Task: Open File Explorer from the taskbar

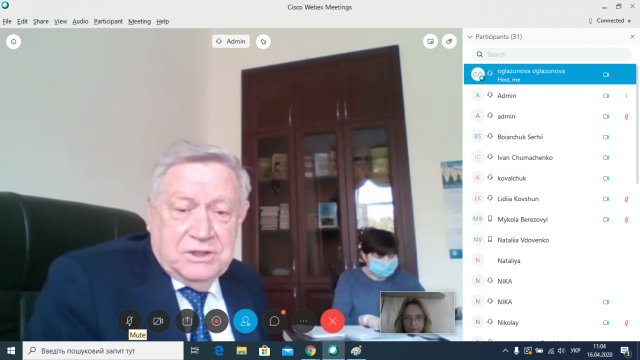Action: click(x=242, y=351)
